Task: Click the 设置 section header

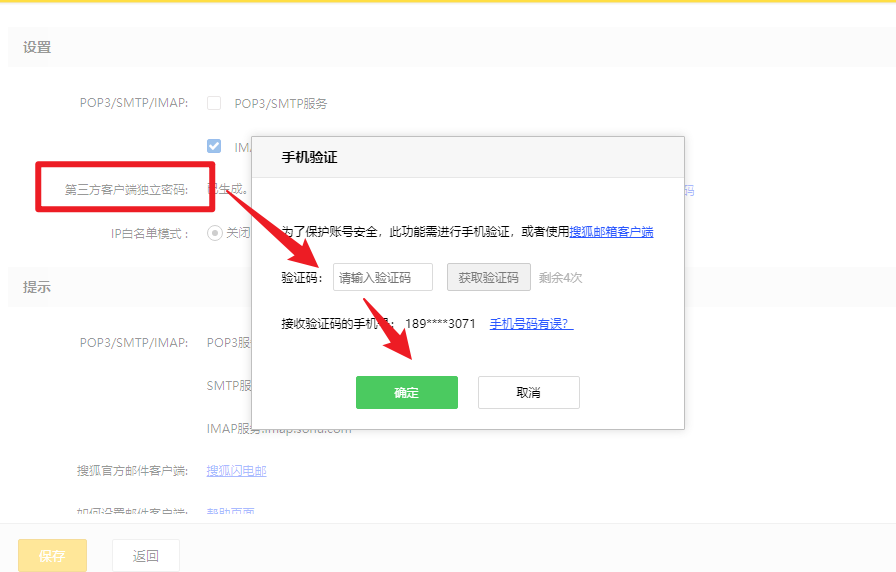Action: pyautogui.click(x=37, y=47)
